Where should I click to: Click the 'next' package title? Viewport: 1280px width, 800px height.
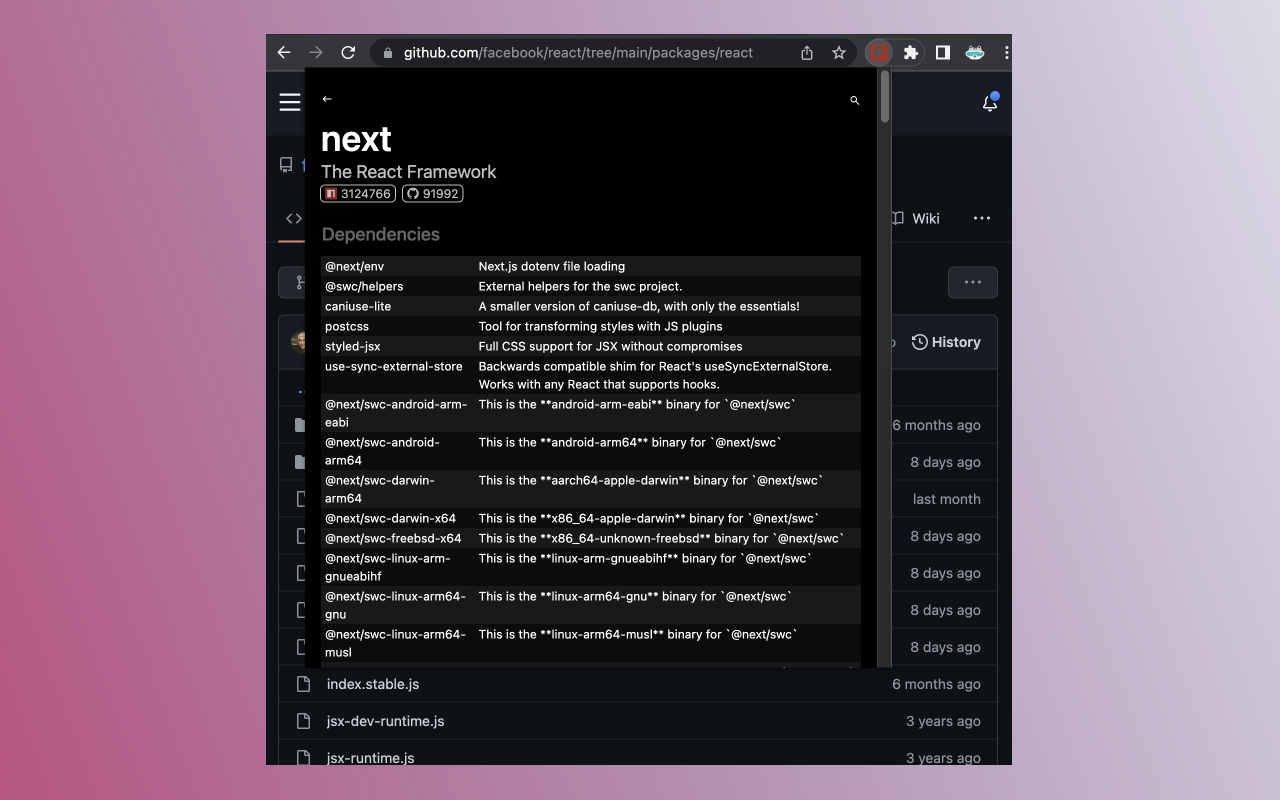click(x=356, y=139)
